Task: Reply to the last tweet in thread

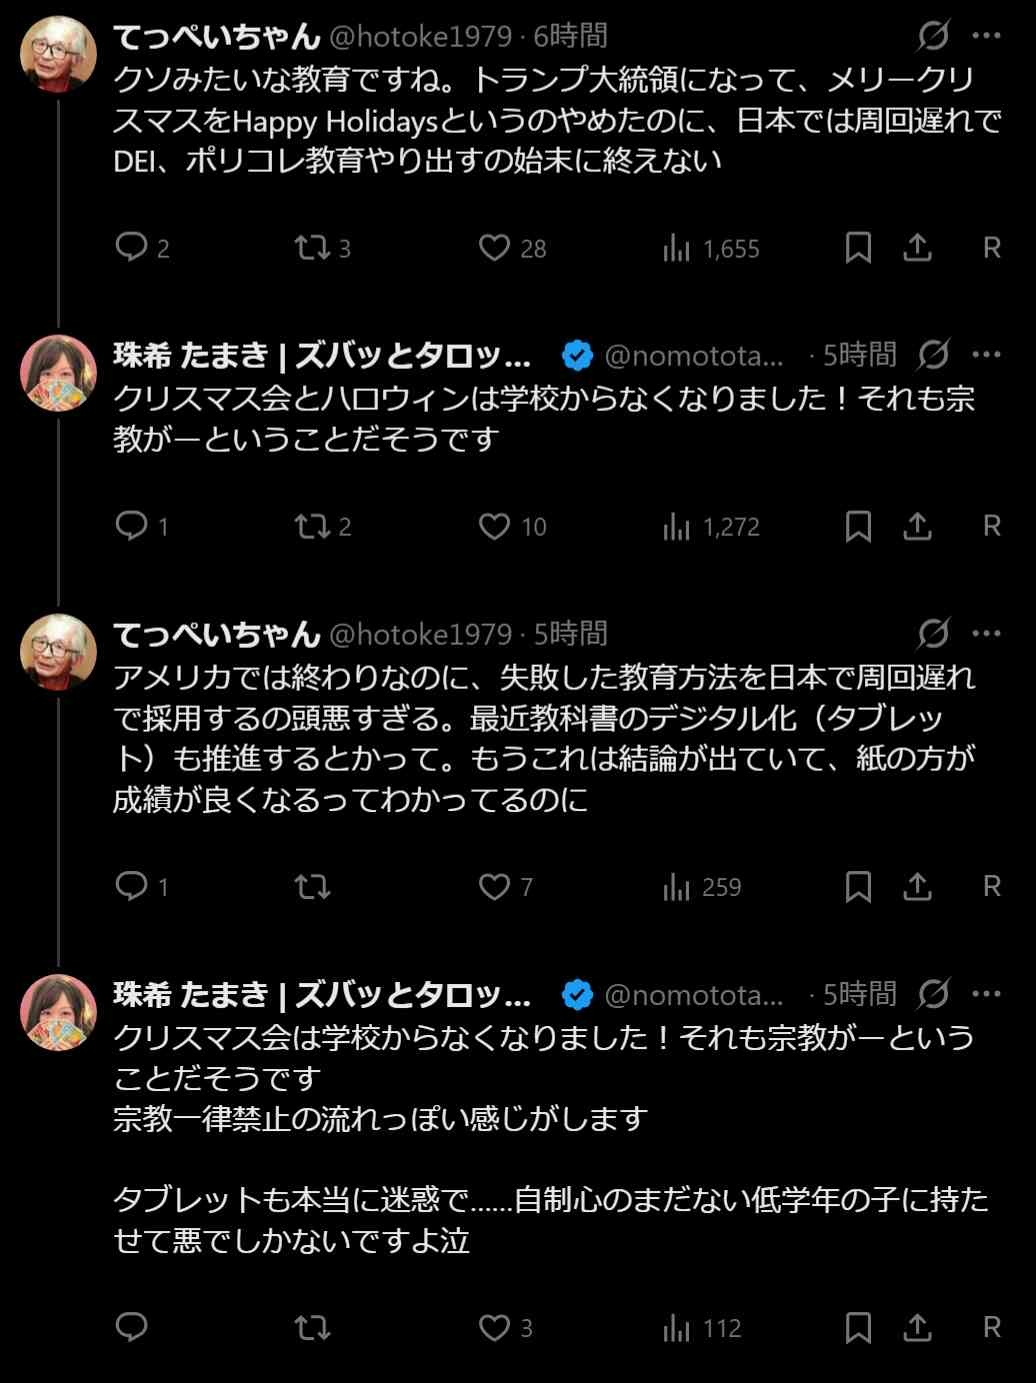Action: (x=132, y=1327)
